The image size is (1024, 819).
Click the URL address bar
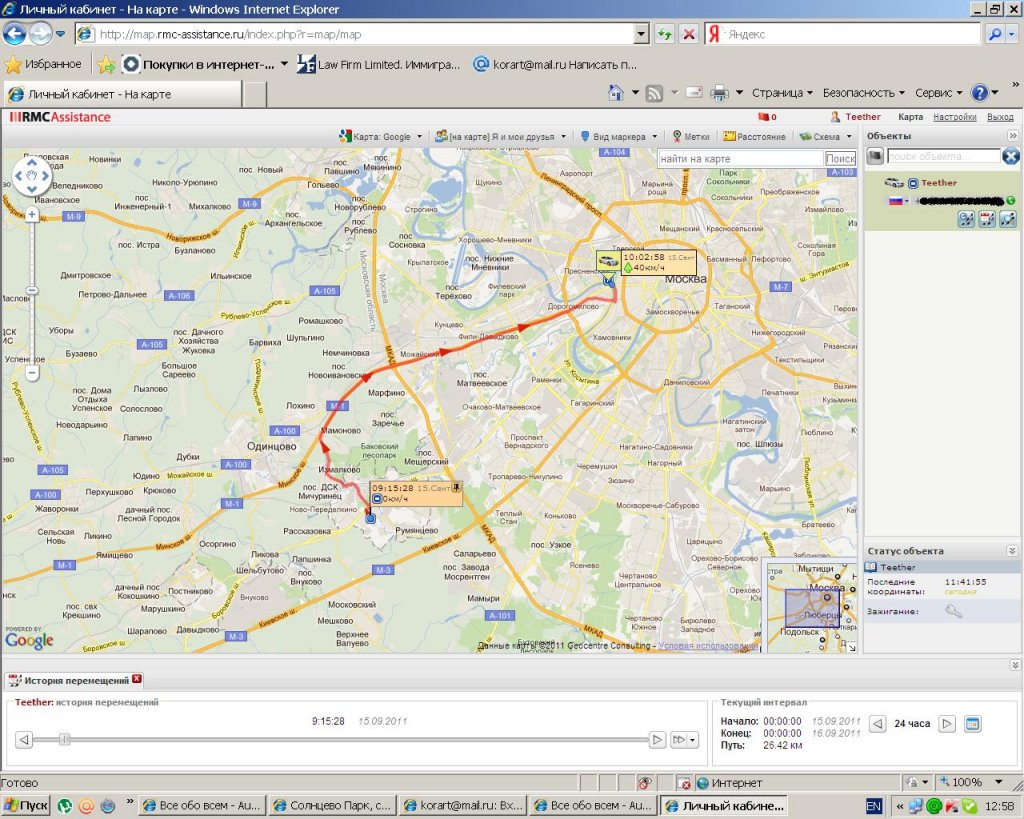364,34
